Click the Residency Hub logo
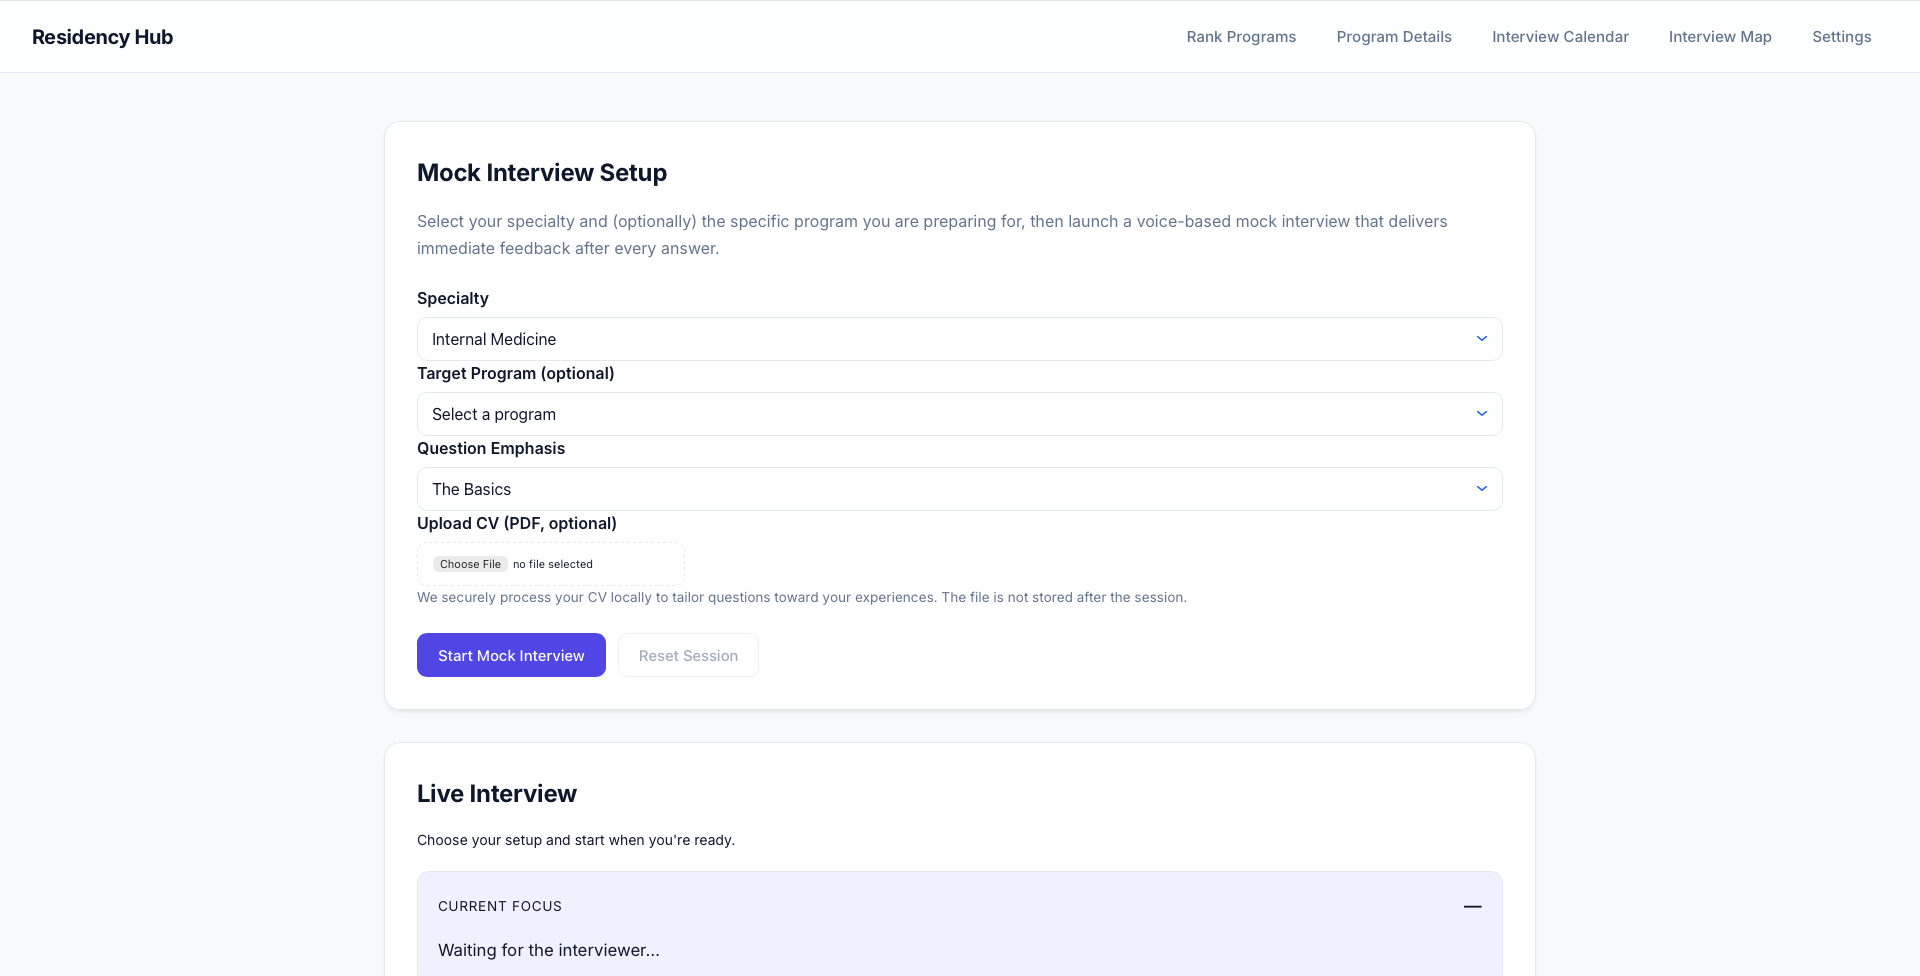The width and height of the screenshot is (1920, 976). coord(102,36)
